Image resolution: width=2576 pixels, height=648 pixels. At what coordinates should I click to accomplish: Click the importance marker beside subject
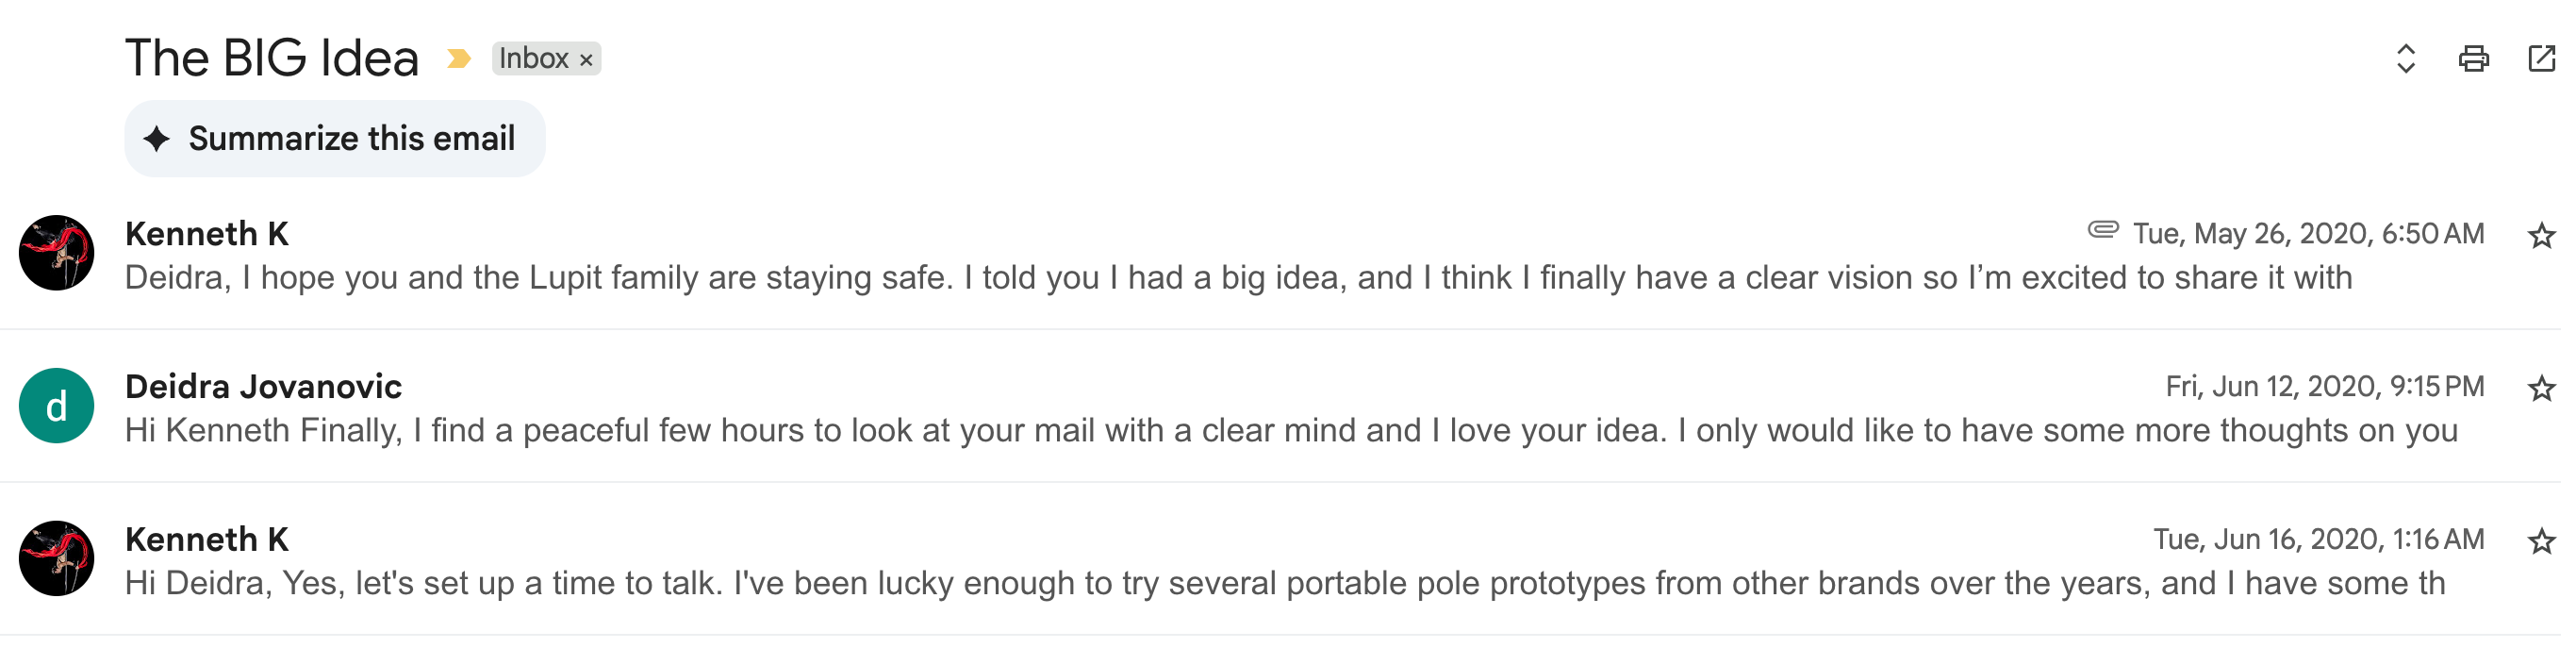coord(459,59)
